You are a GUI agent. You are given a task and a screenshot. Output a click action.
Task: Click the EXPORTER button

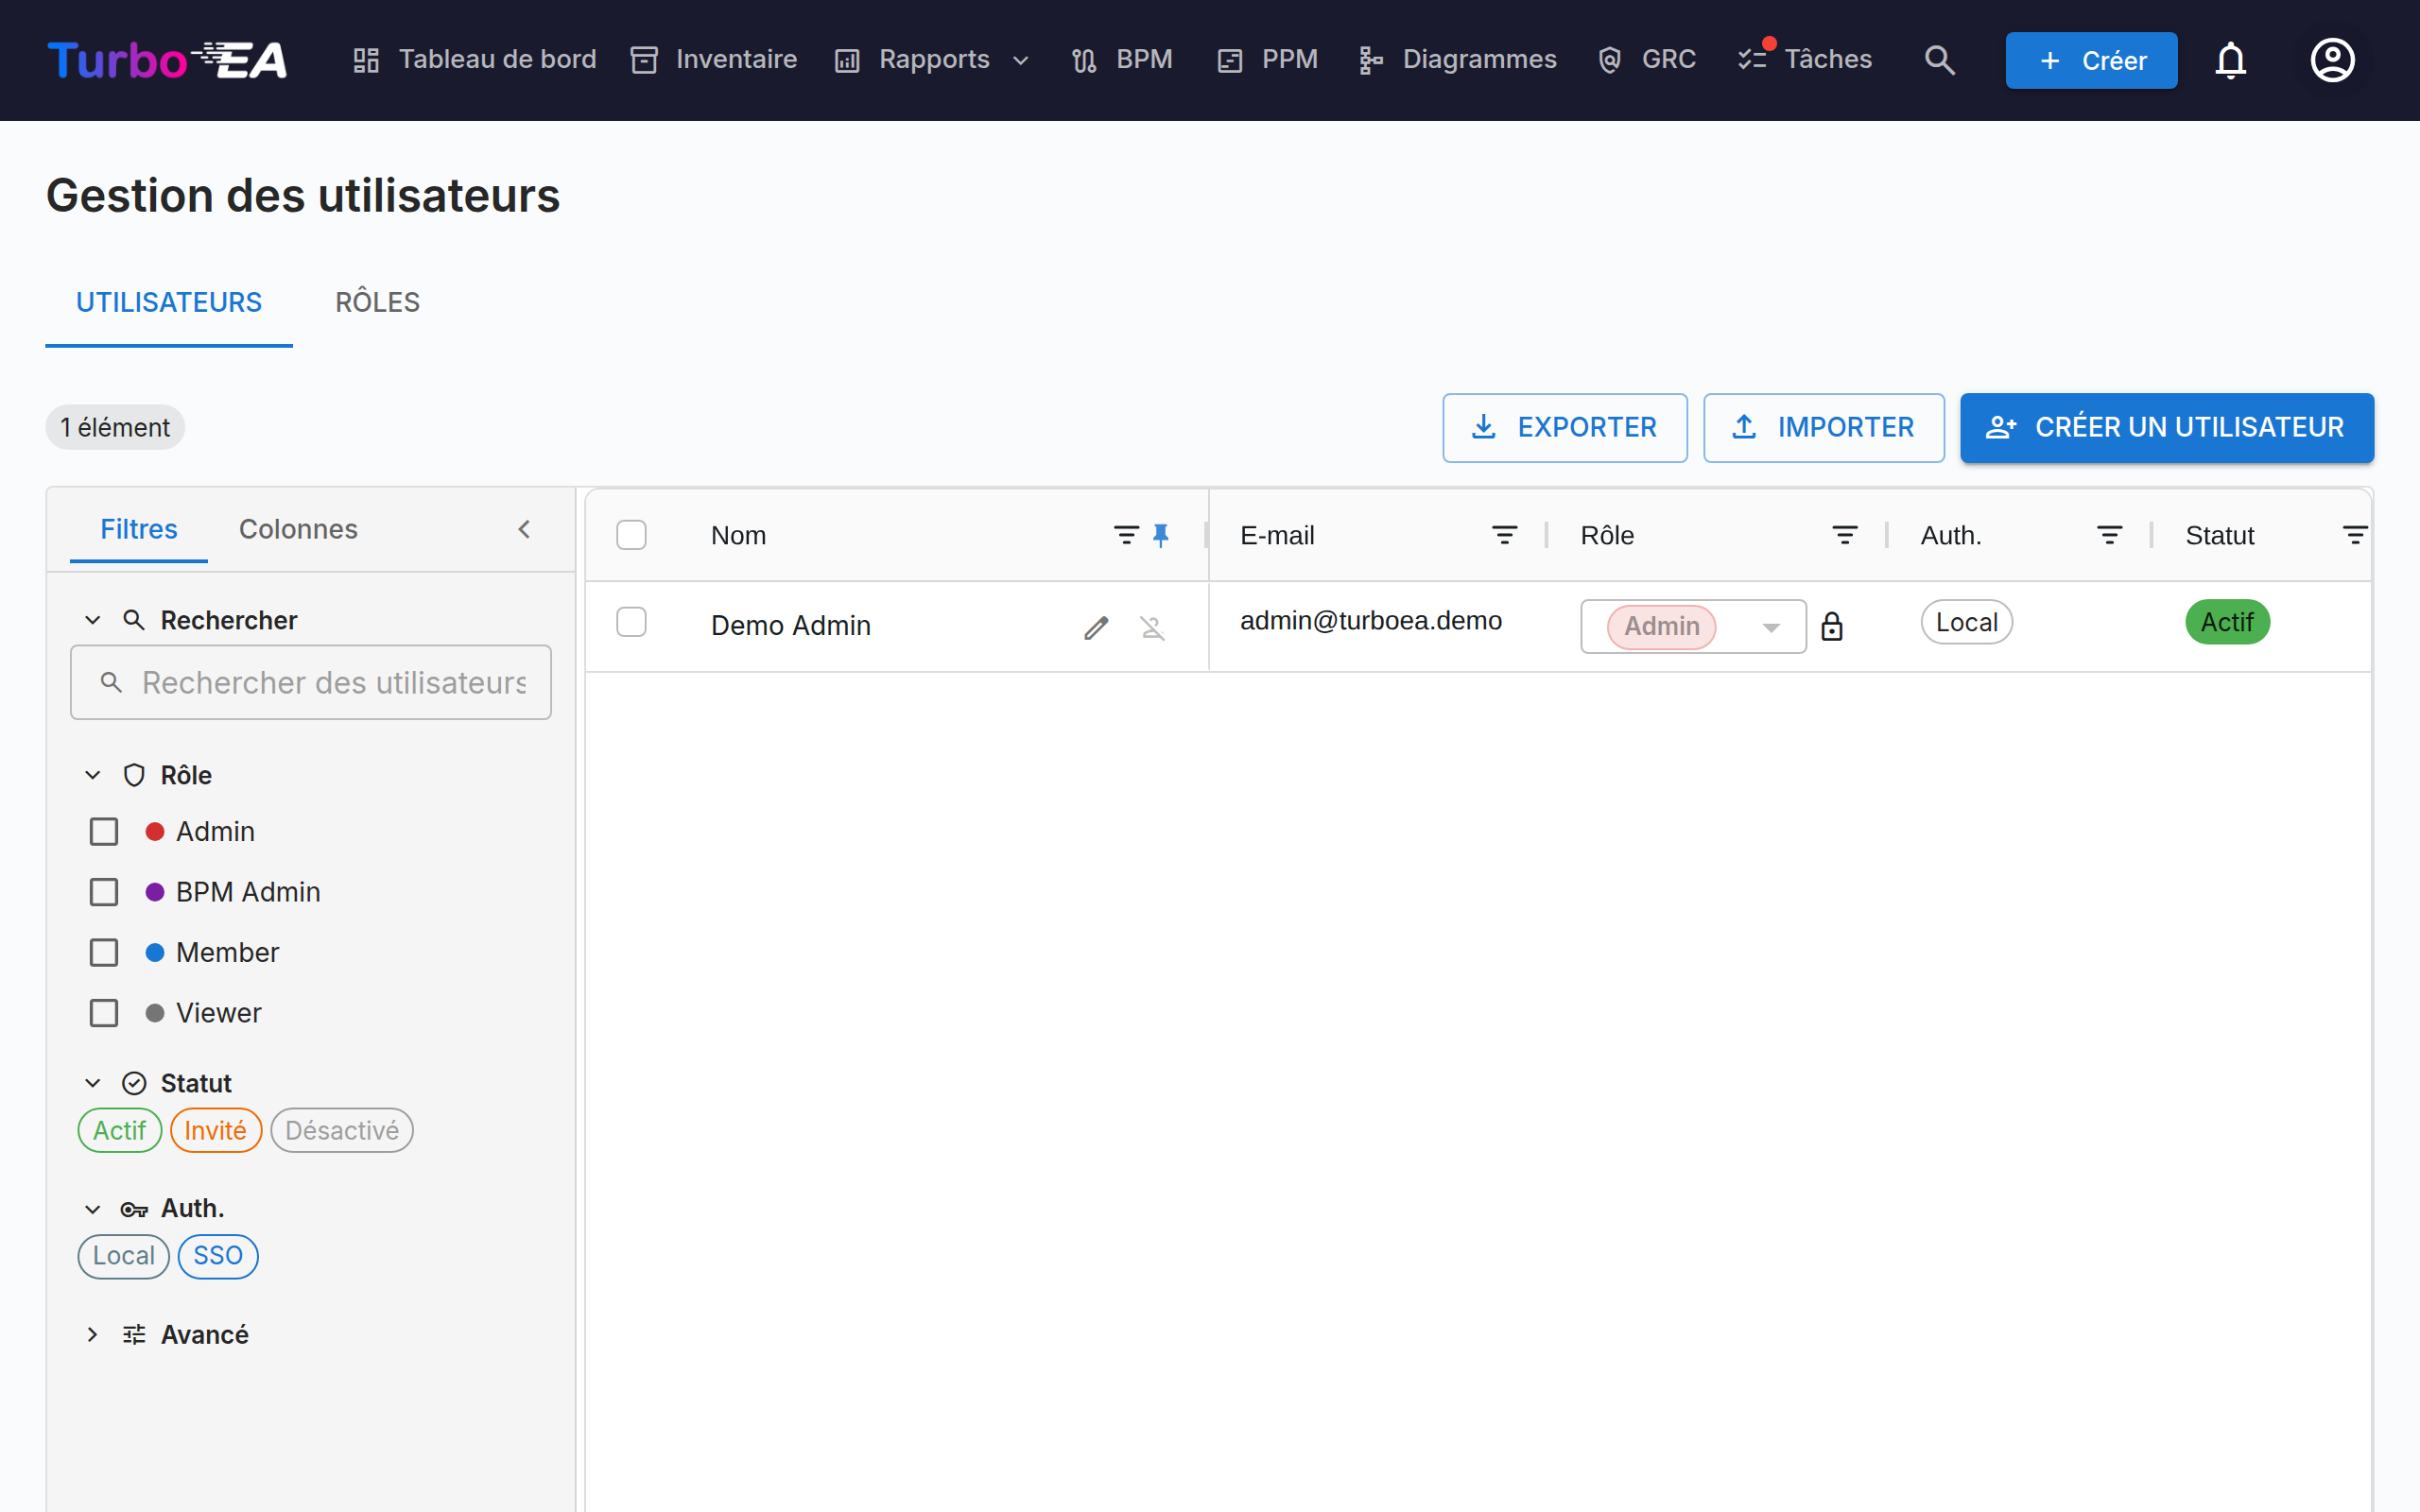coord(1564,427)
